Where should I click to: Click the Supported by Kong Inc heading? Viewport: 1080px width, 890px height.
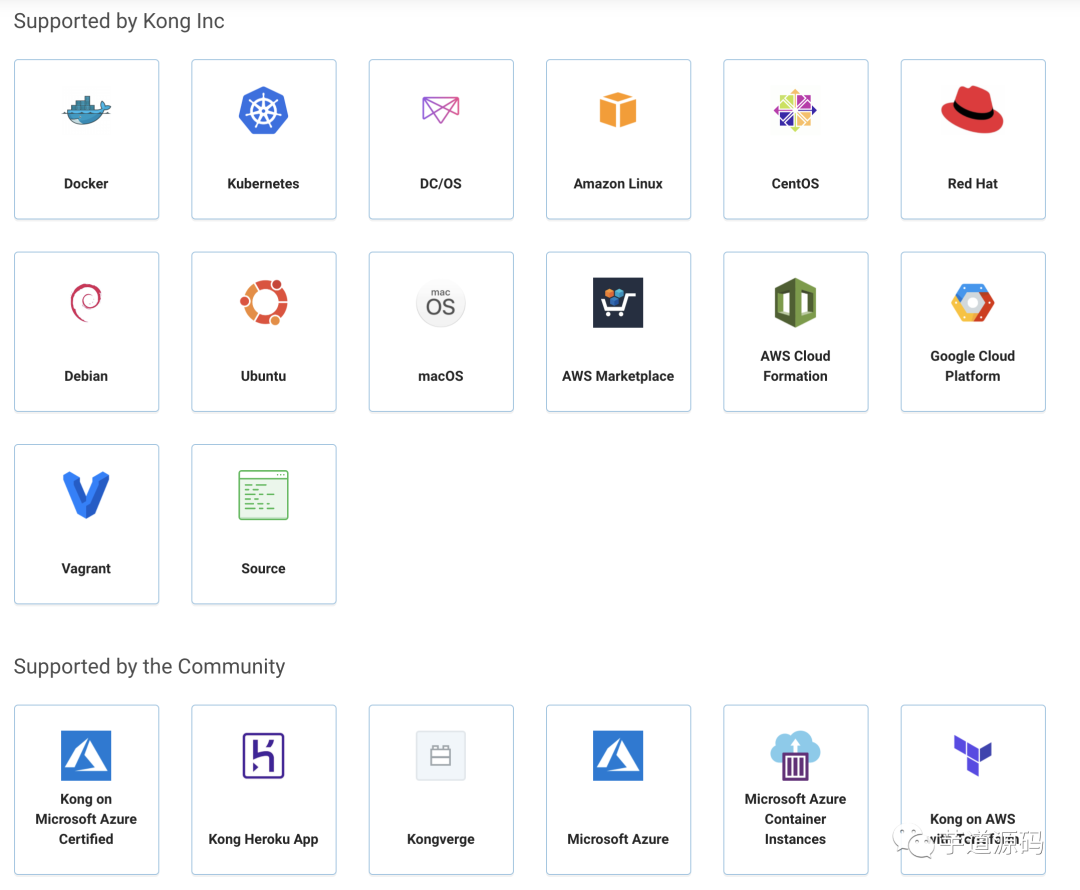(x=119, y=21)
